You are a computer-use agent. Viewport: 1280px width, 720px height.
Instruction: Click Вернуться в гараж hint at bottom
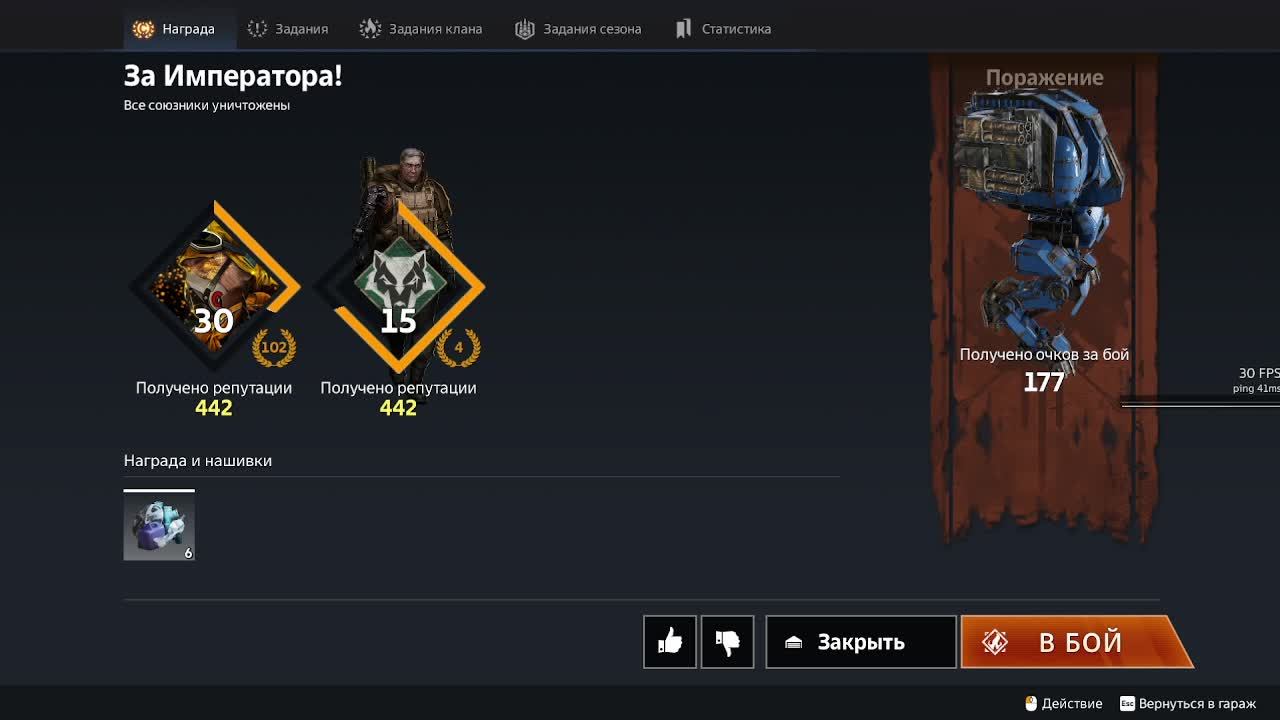[1188, 704]
